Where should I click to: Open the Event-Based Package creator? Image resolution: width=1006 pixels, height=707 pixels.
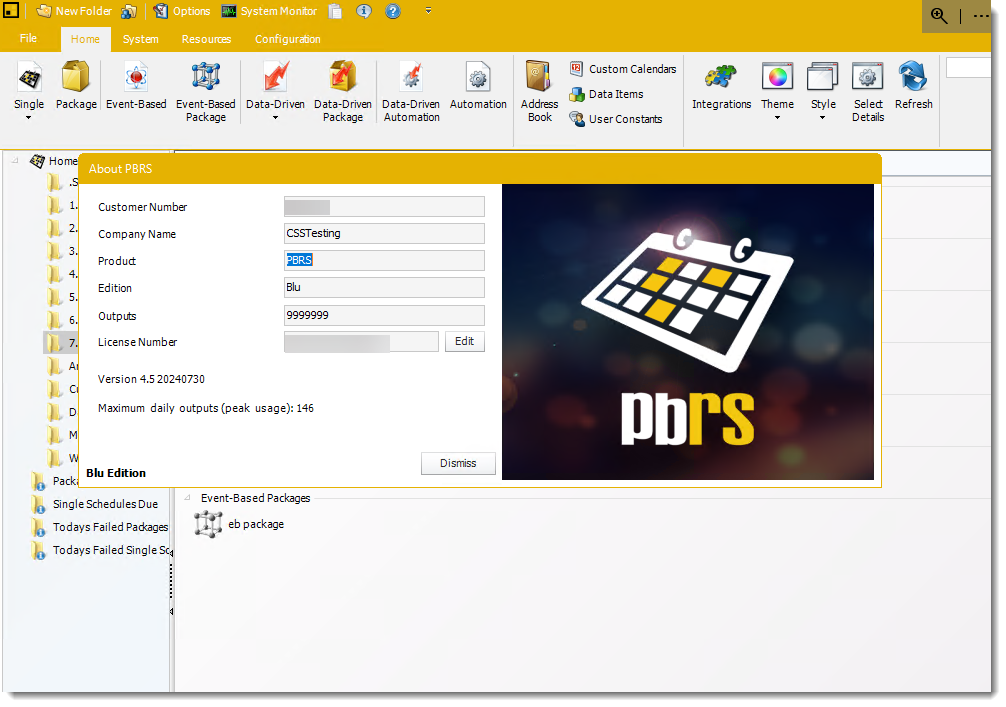(x=205, y=90)
